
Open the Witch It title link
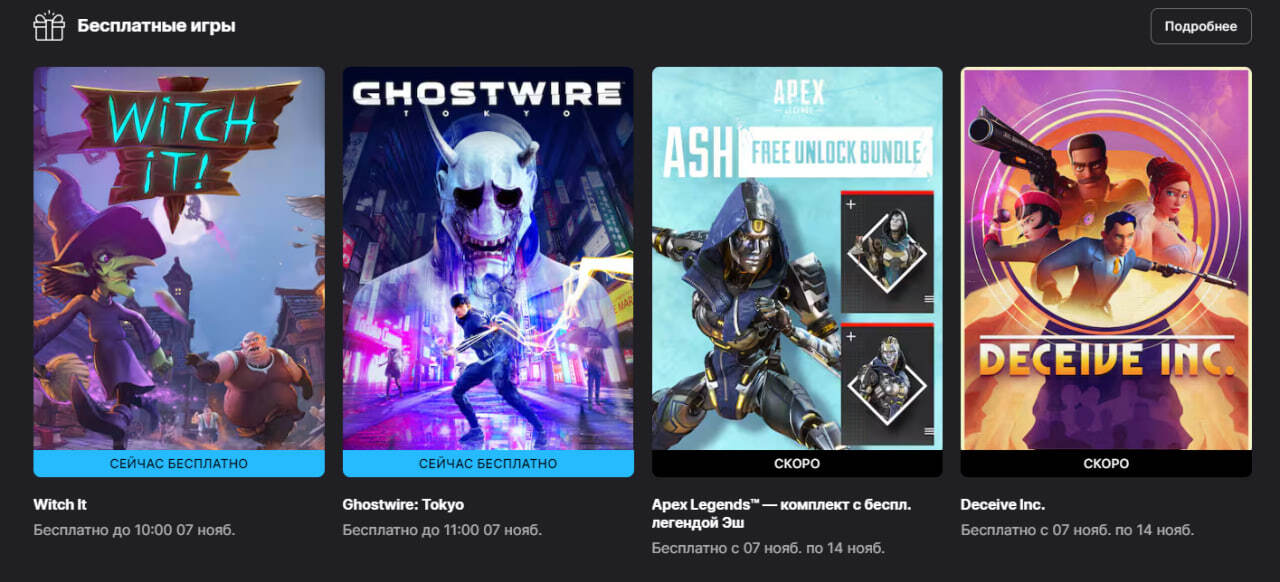pyautogui.click(x=60, y=504)
